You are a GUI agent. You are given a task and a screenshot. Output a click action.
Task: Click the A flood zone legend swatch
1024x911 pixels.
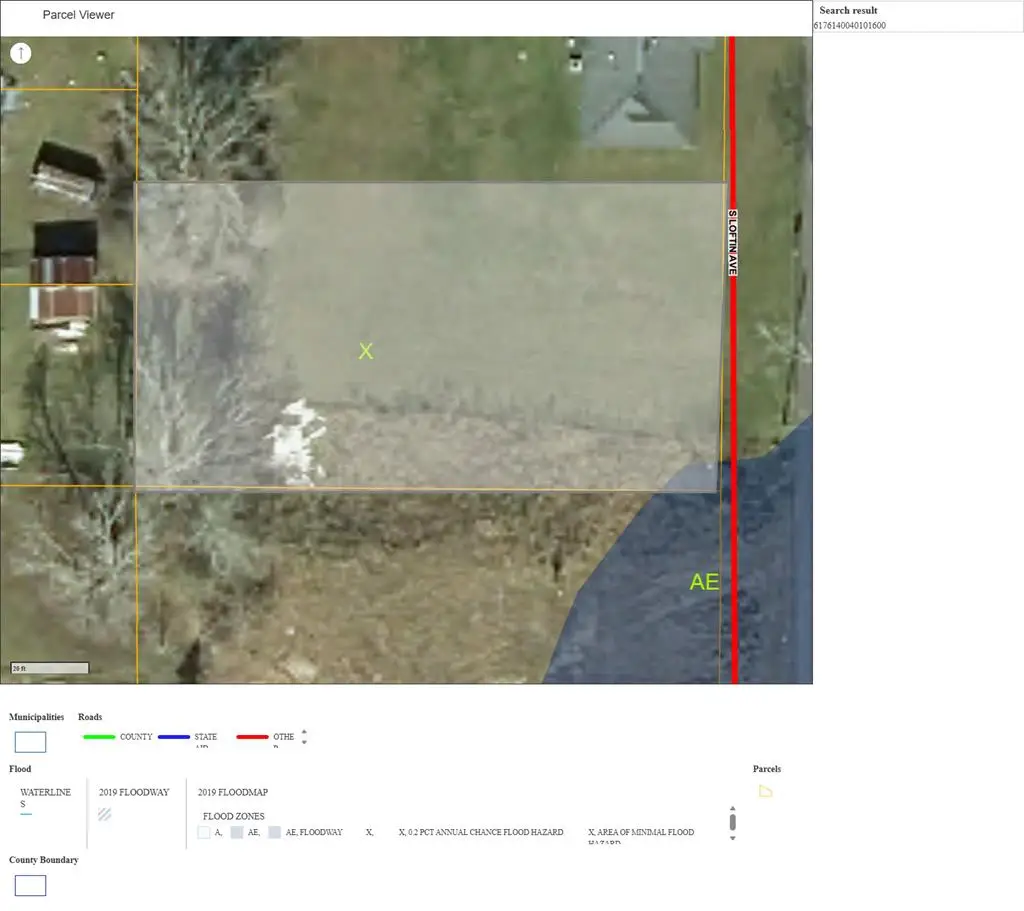click(x=204, y=832)
